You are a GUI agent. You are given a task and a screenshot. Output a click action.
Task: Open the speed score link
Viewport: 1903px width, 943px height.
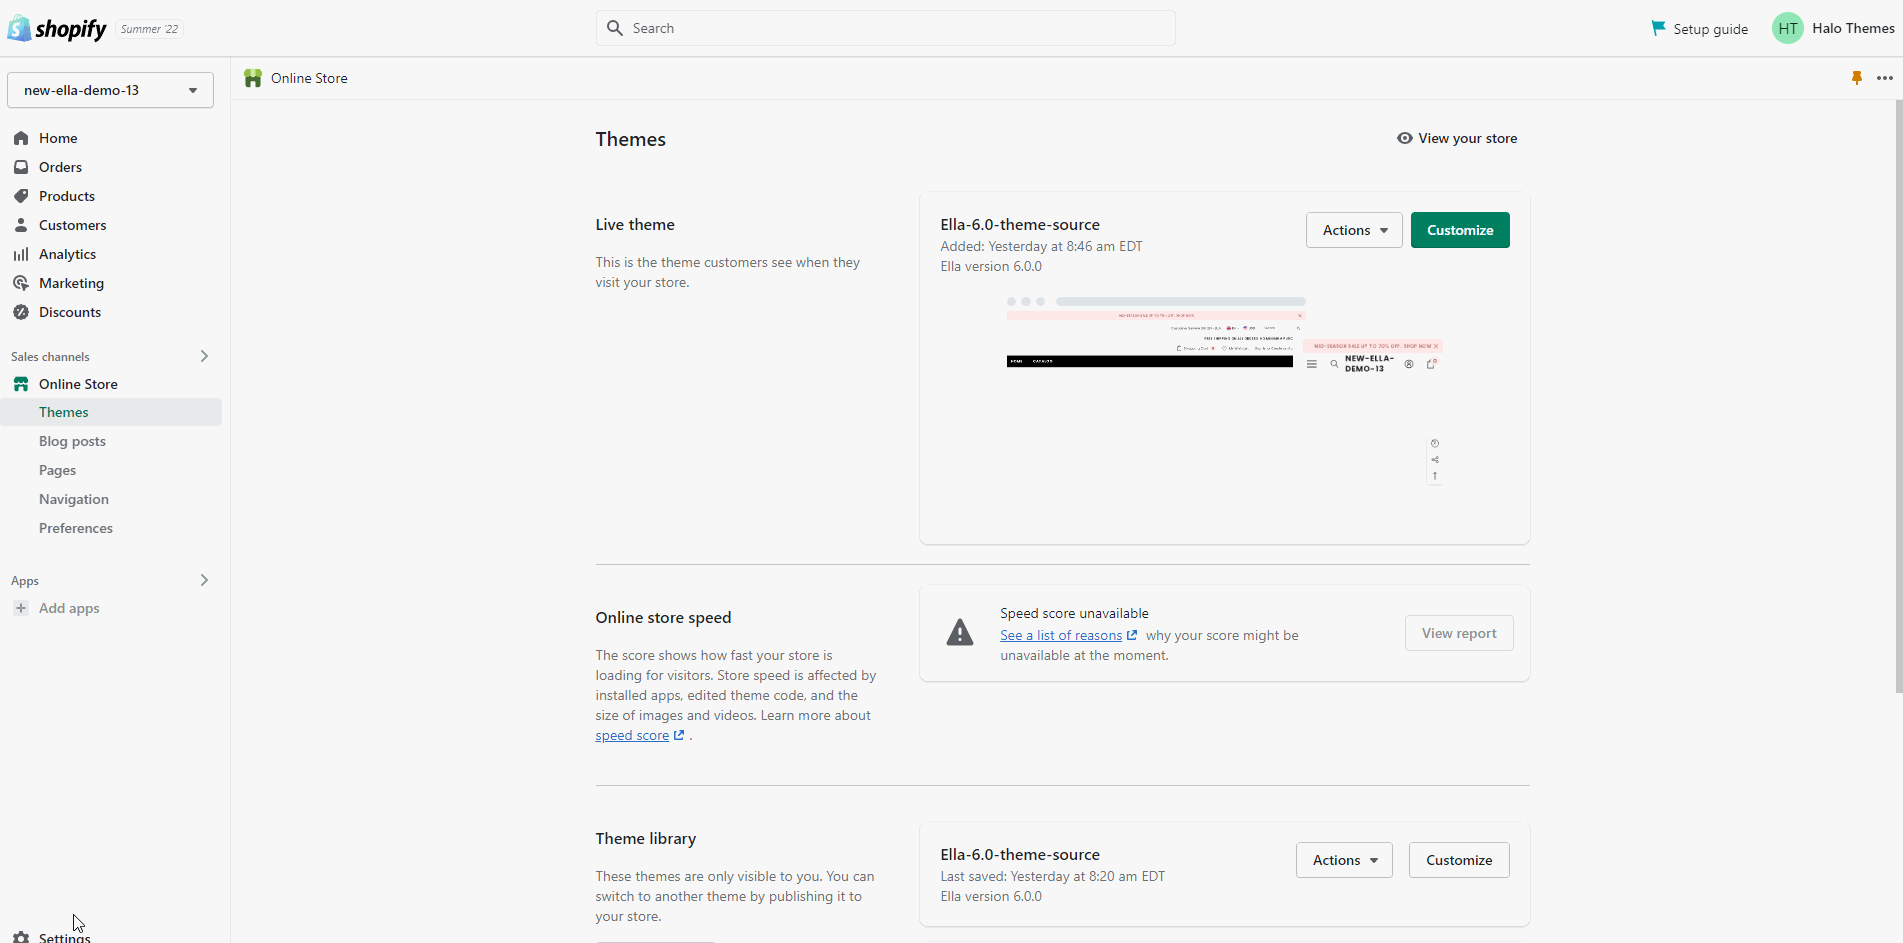click(632, 735)
